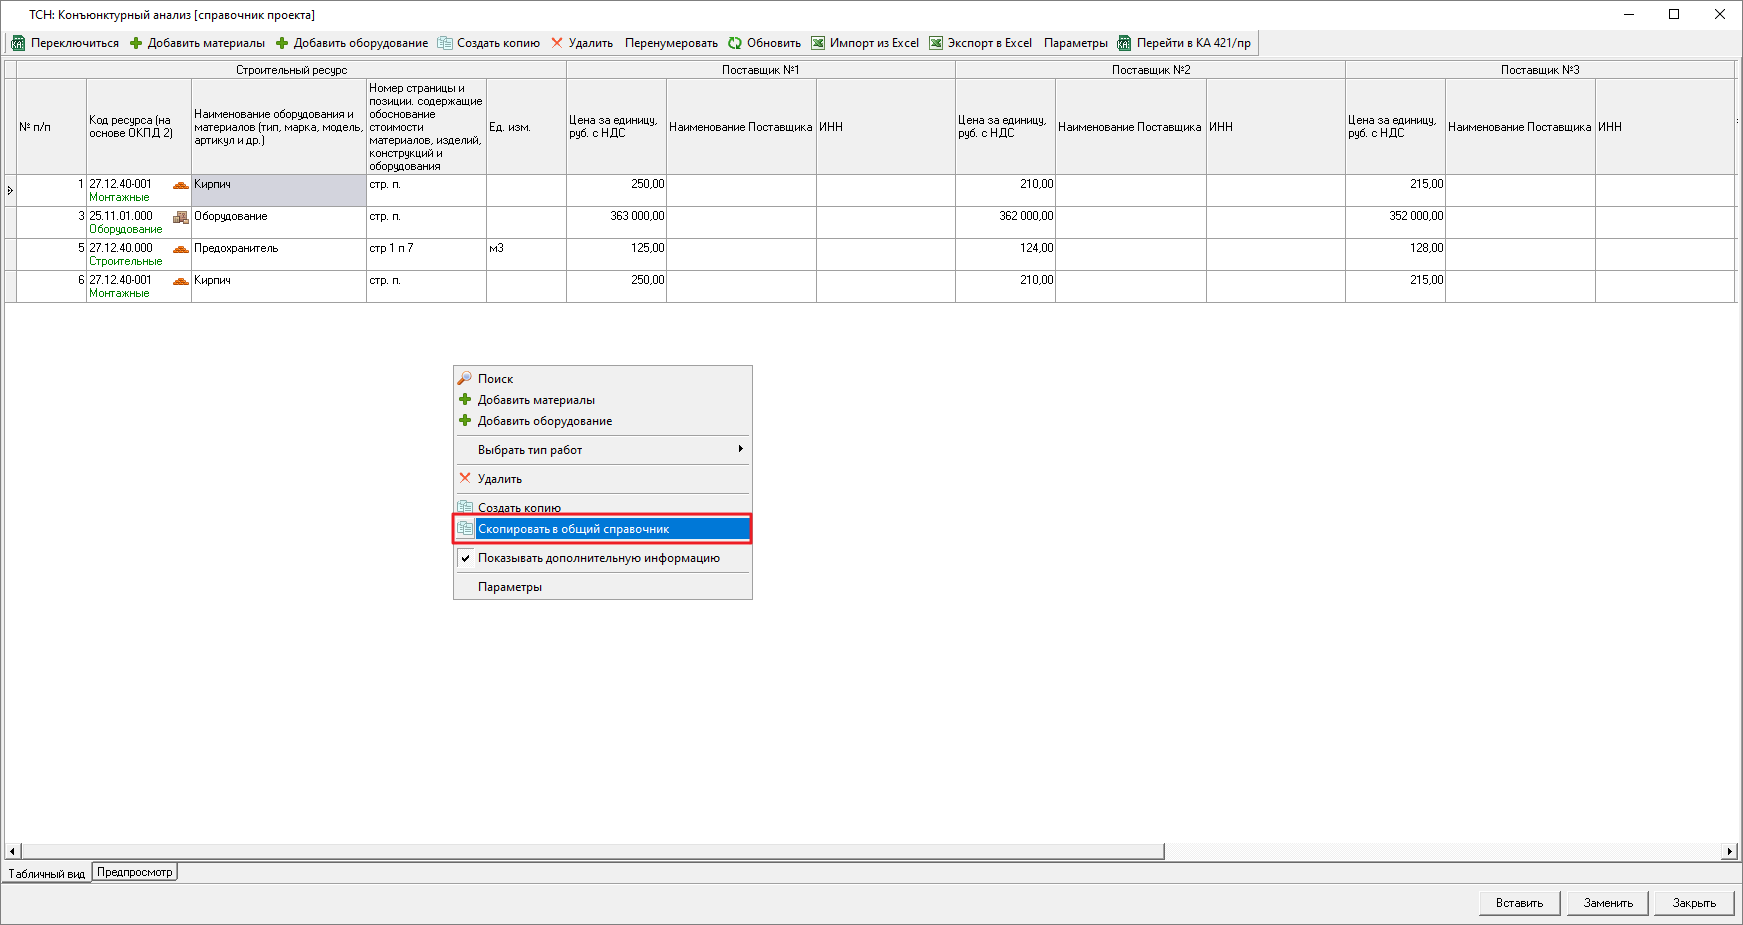Click the Переключиться toolbar icon
This screenshot has width=1743, height=925.
[x=18, y=43]
